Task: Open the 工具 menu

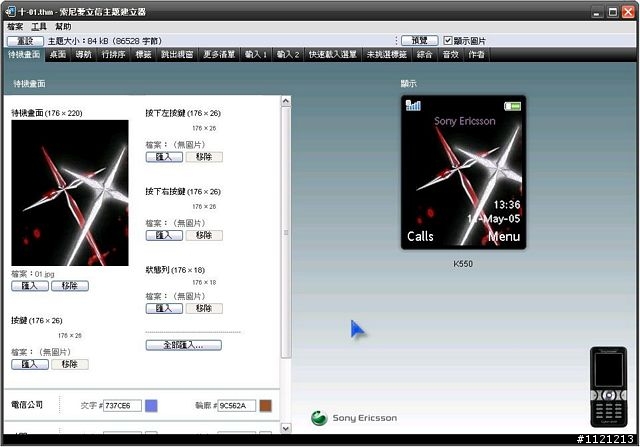Action: tap(39, 27)
